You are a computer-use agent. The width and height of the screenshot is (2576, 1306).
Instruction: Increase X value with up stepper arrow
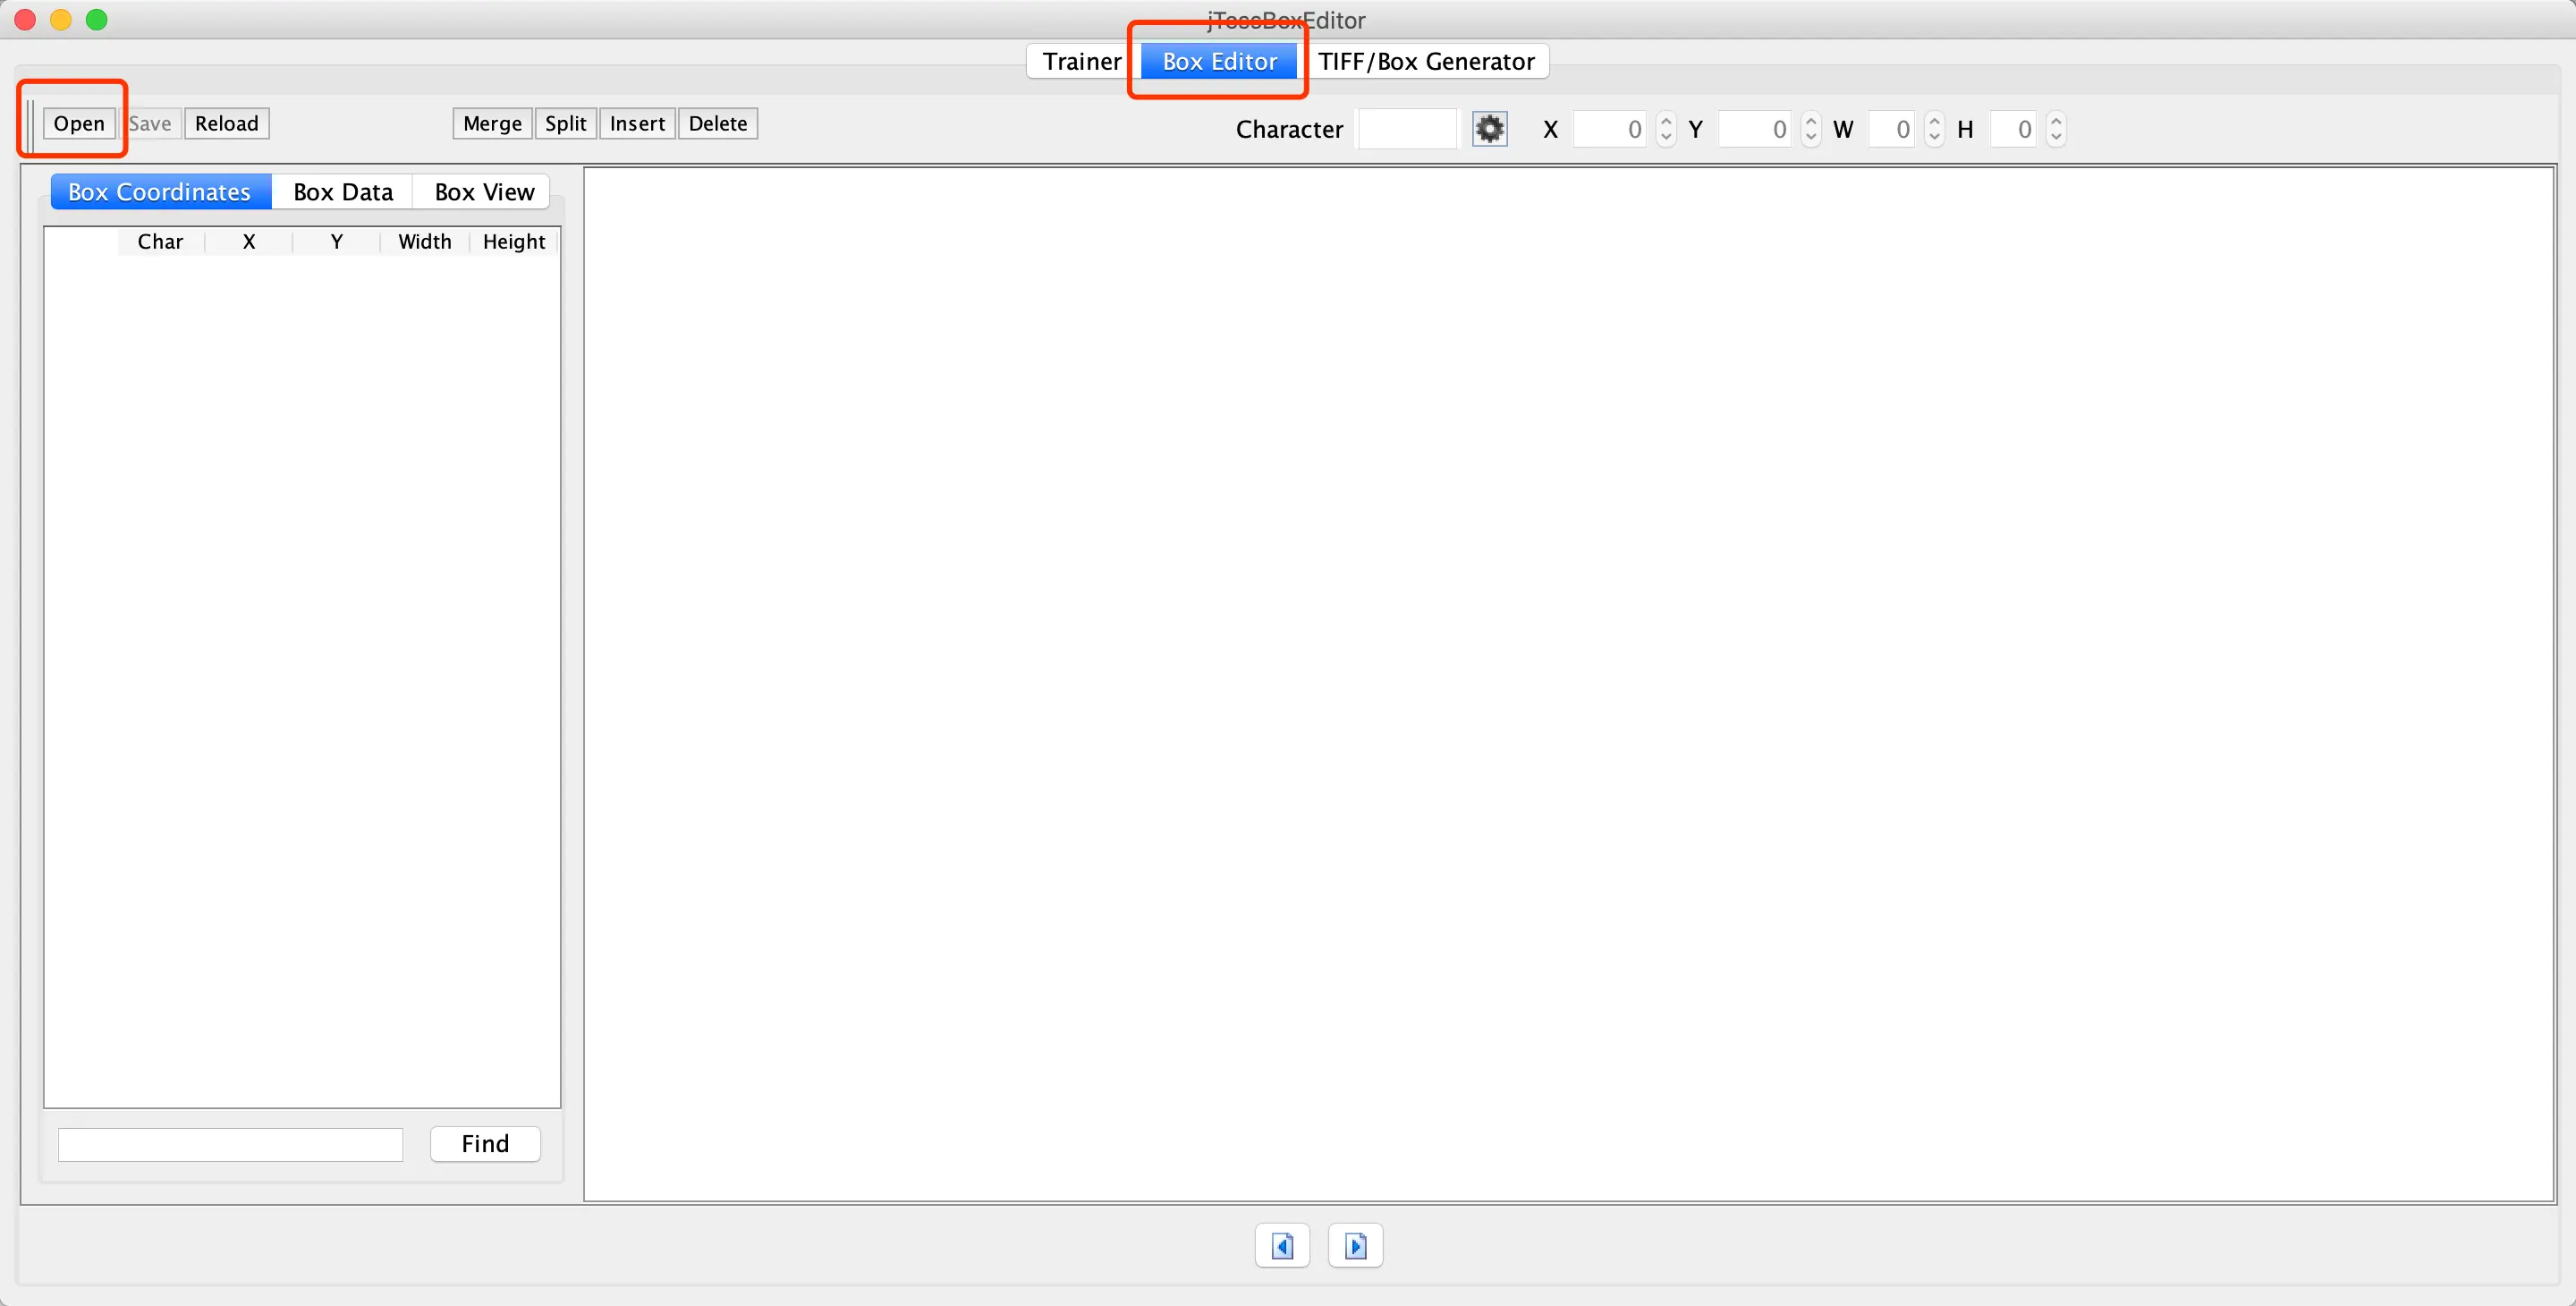pos(1666,121)
